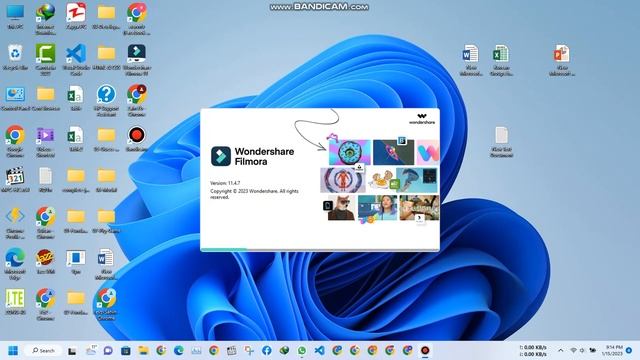Open the Windows Start menu
The image size is (640, 360).
pyautogui.click(x=13, y=351)
